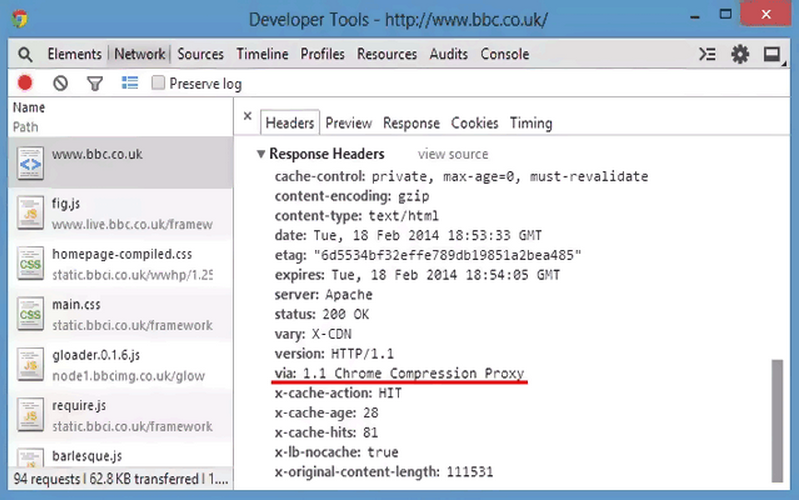
Task: Select the Headers tab
Action: pos(290,123)
